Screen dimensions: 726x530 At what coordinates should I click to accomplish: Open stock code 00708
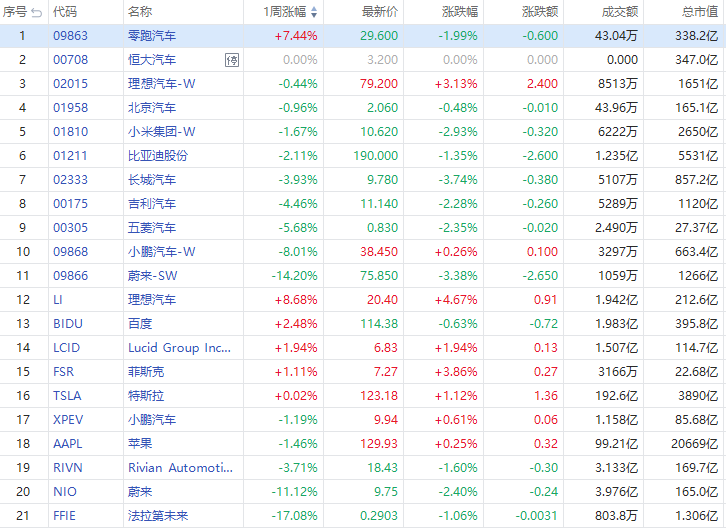click(70, 60)
